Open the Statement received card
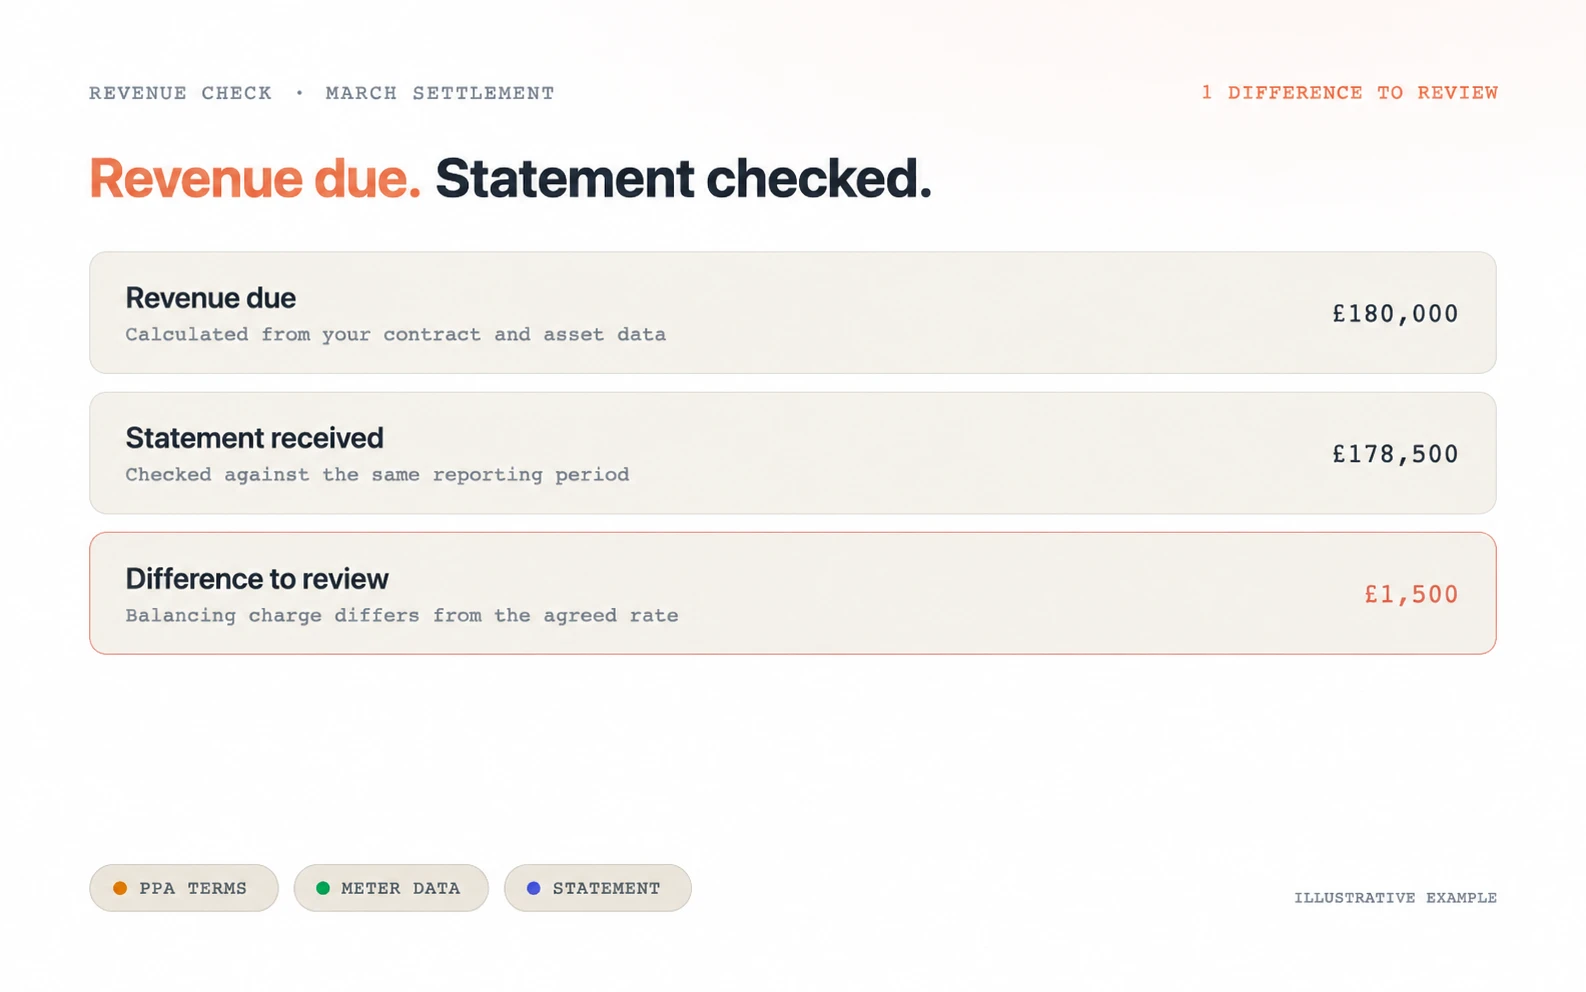The image size is (1586, 992). 793,453
